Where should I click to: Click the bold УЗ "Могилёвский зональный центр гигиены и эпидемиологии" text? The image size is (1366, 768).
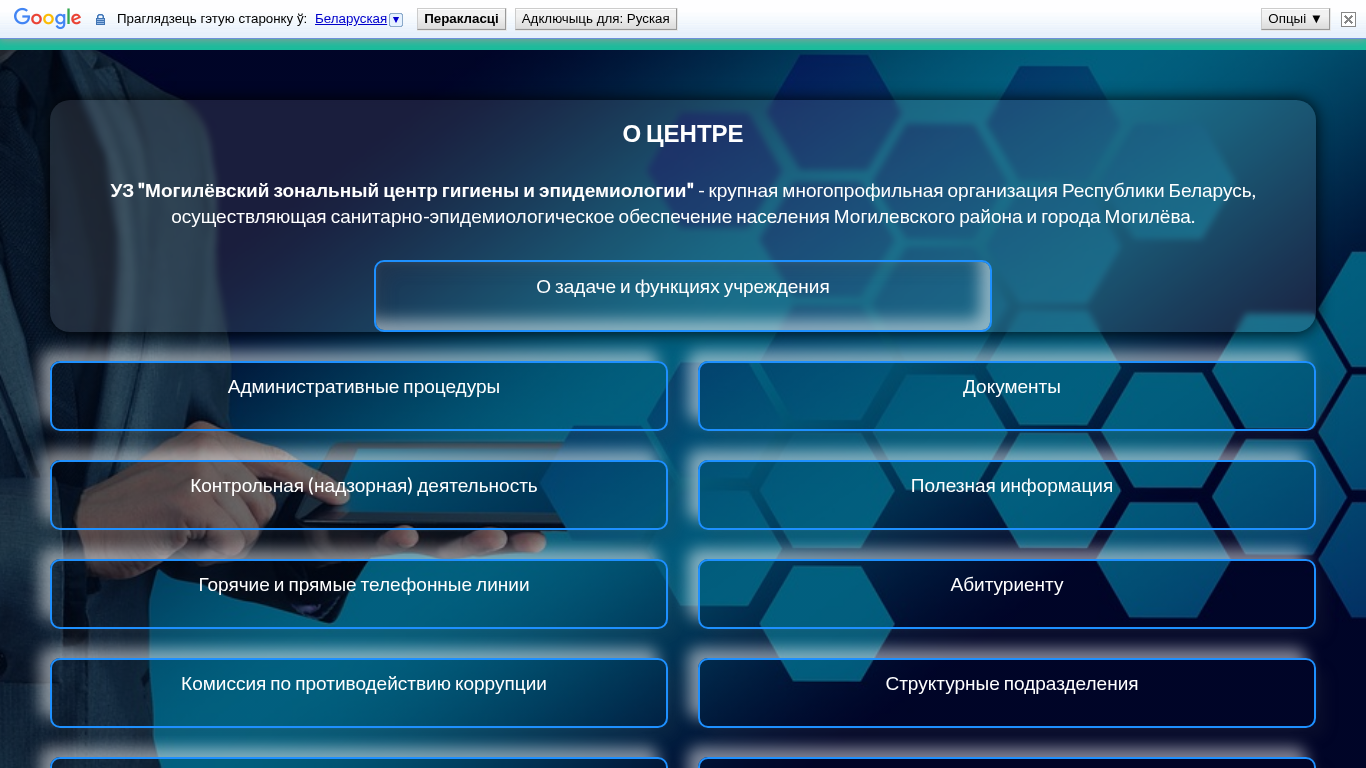tap(402, 190)
